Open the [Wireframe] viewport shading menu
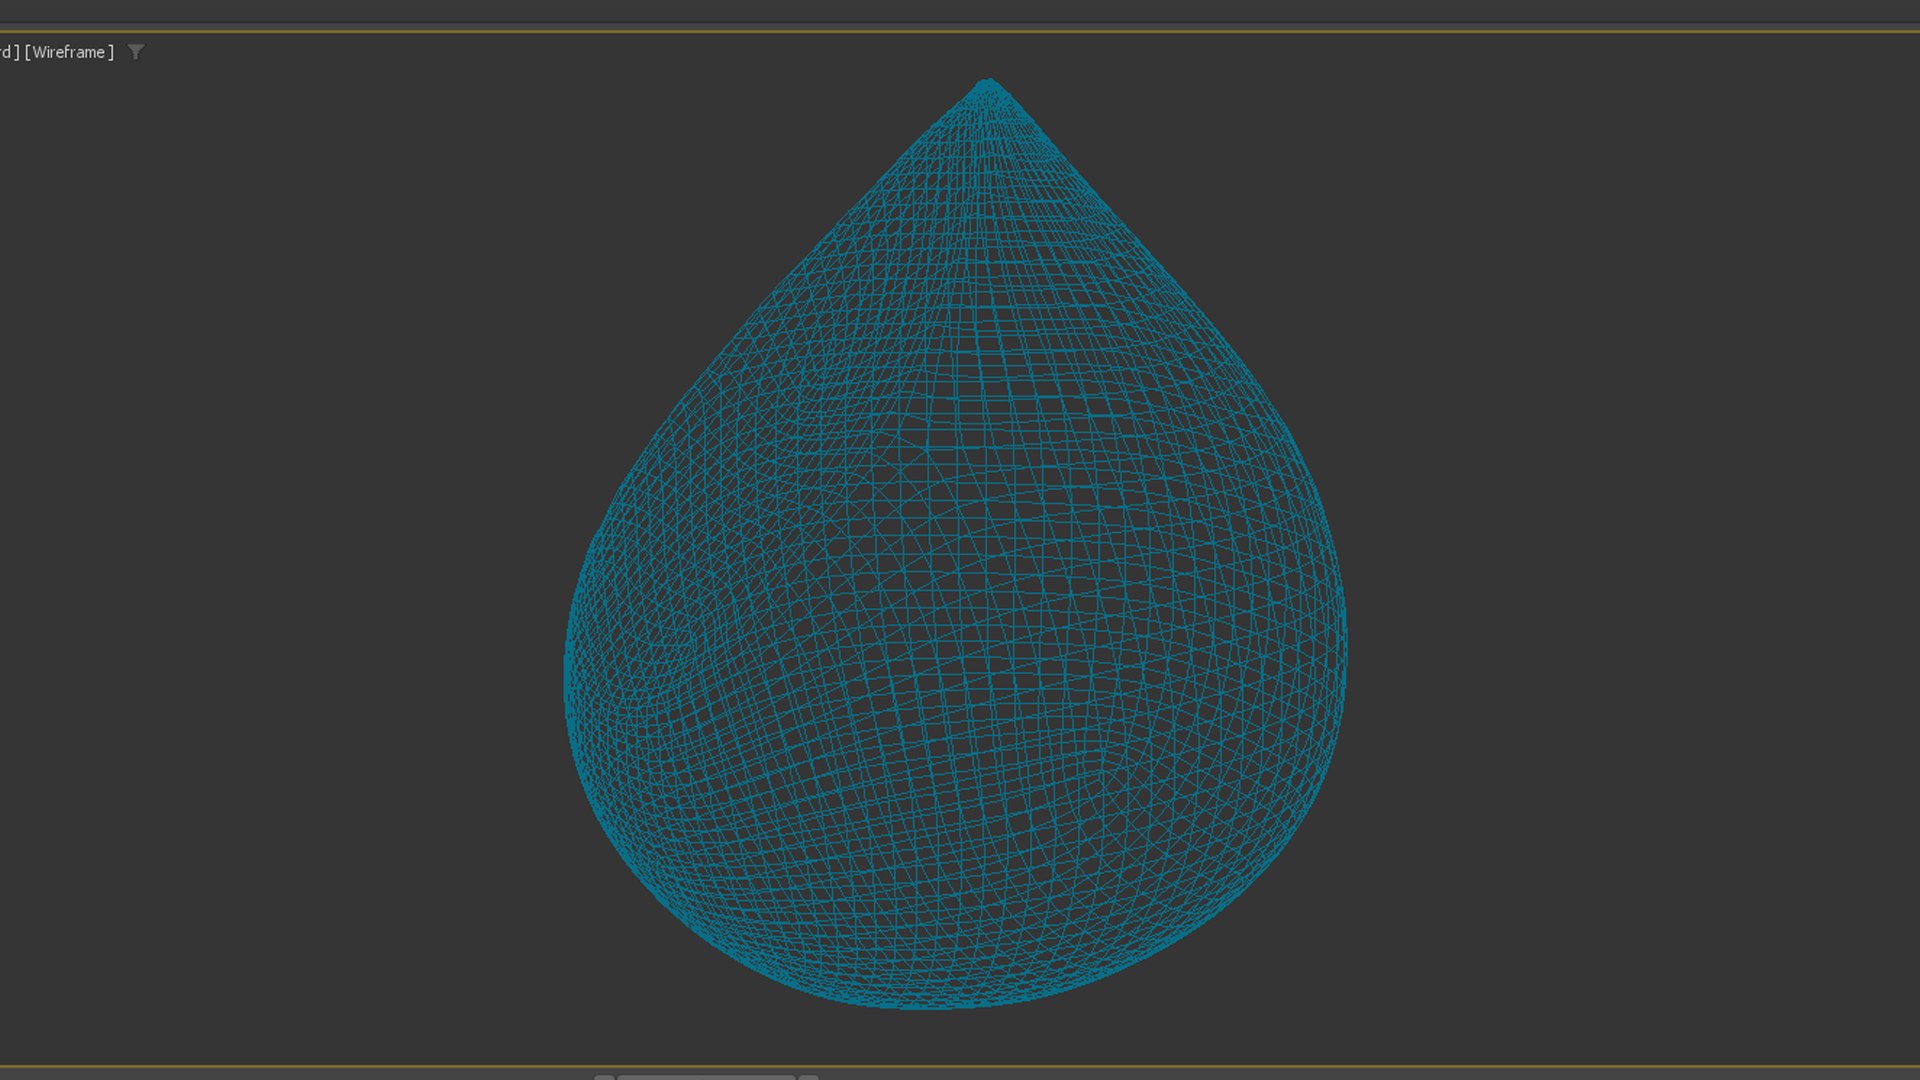The width and height of the screenshot is (1920, 1080). click(x=69, y=52)
